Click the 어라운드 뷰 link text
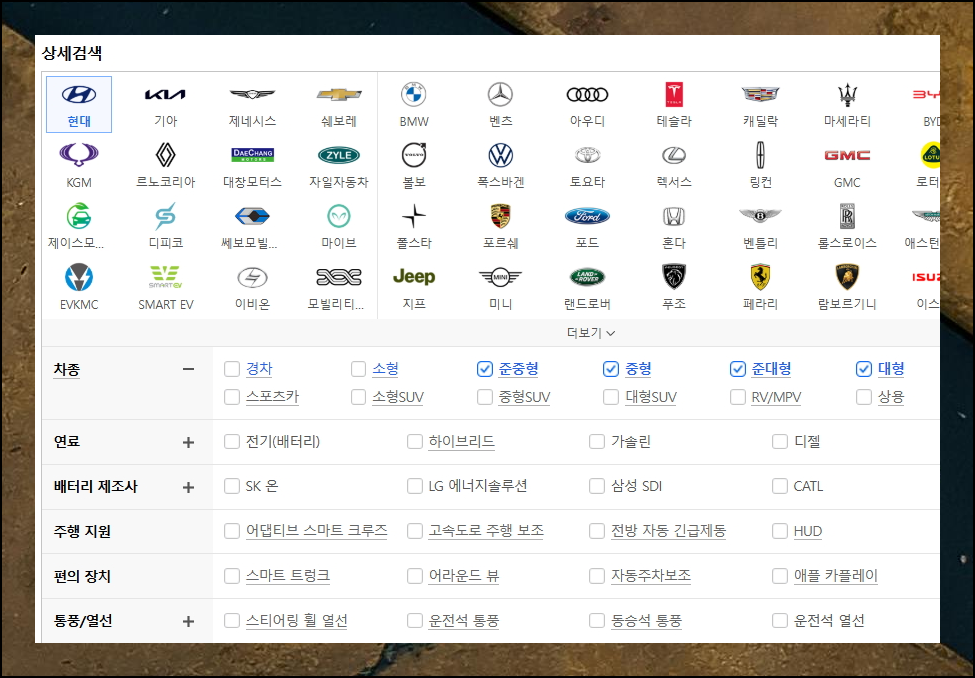The width and height of the screenshot is (975, 678). [464, 576]
